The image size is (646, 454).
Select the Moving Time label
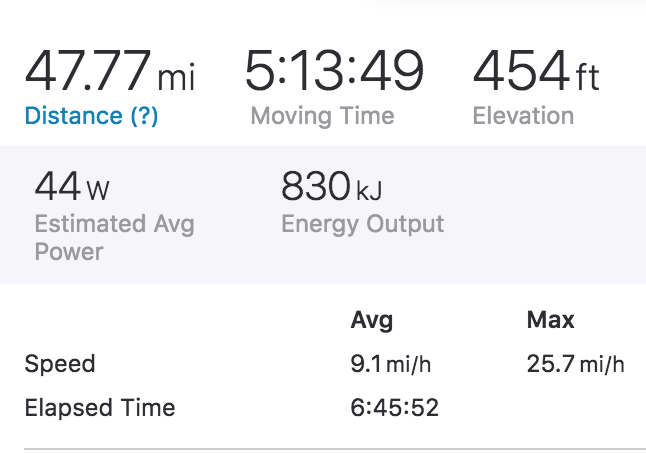[x=323, y=116]
